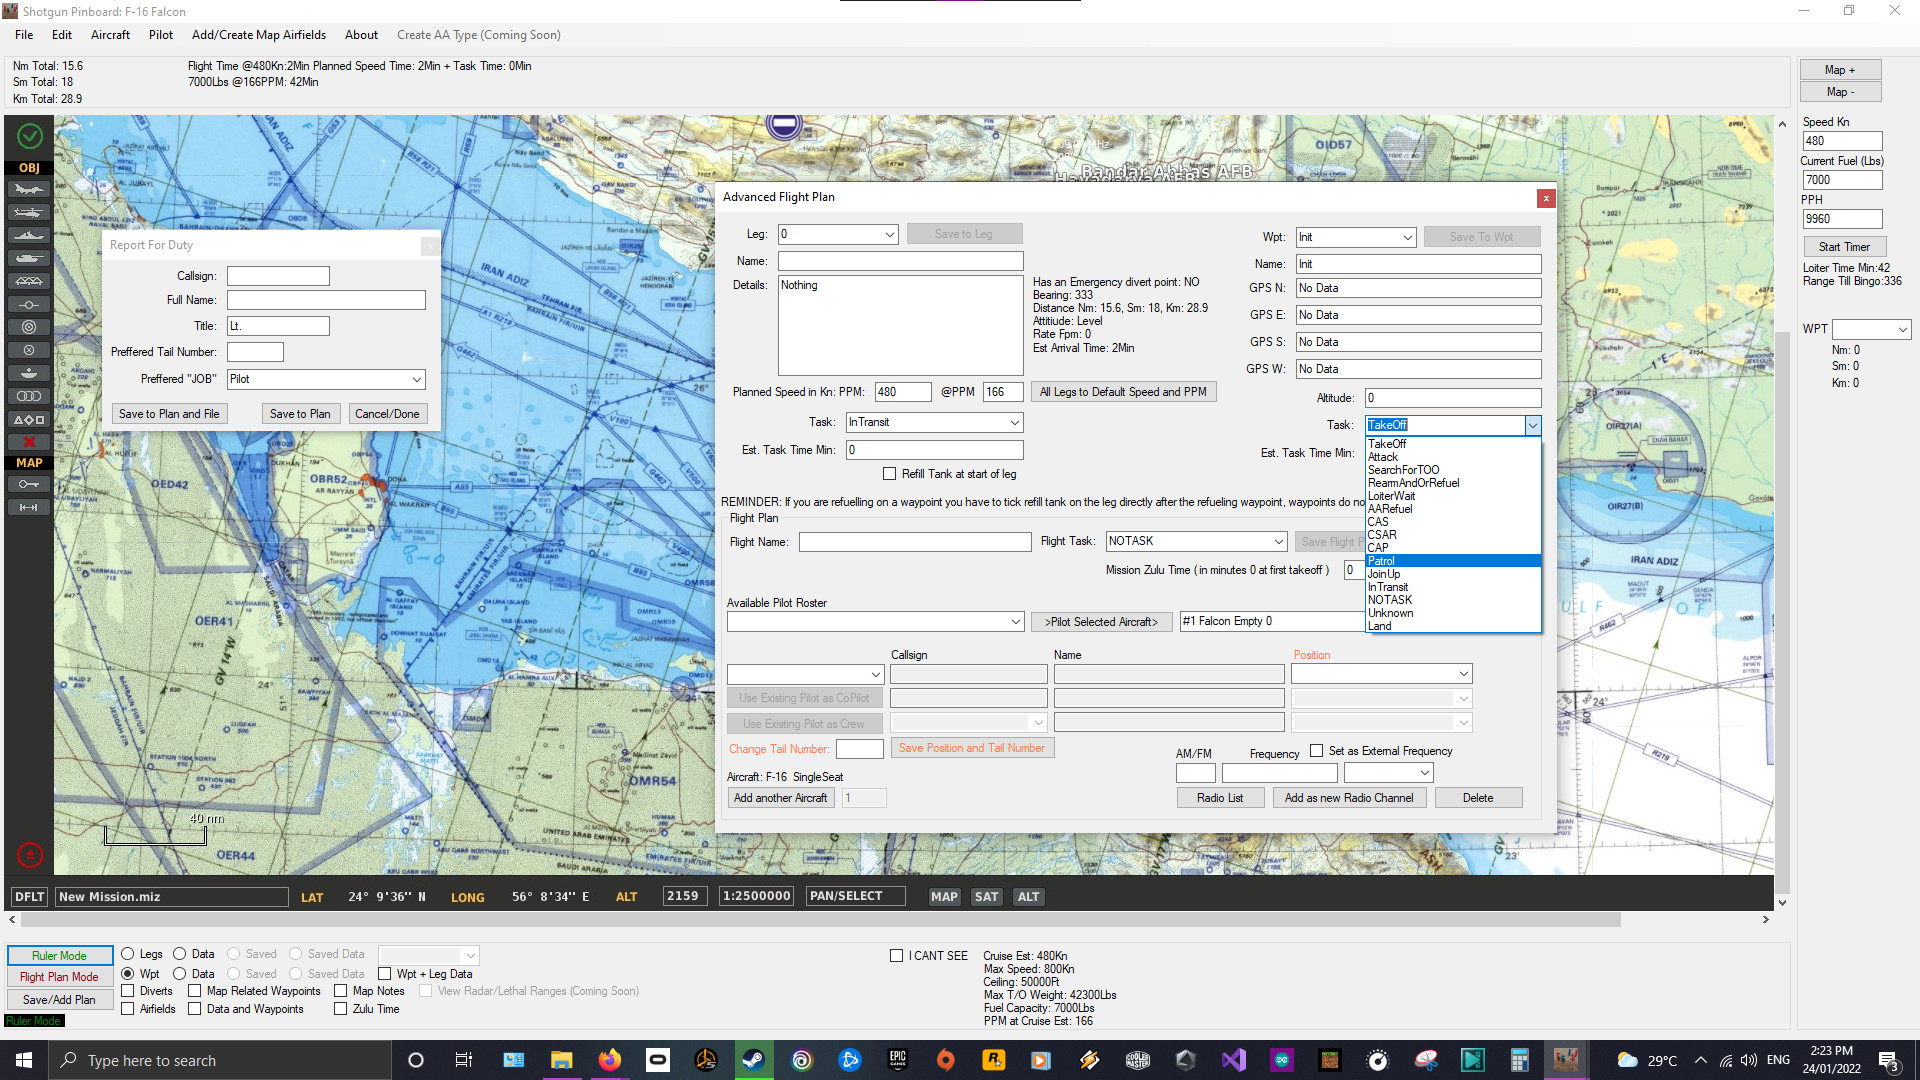Image resolution: width=1920 pixels, height=1080 pixels.
Task: Click the Start Timer control
Action: coord(1844,246)
